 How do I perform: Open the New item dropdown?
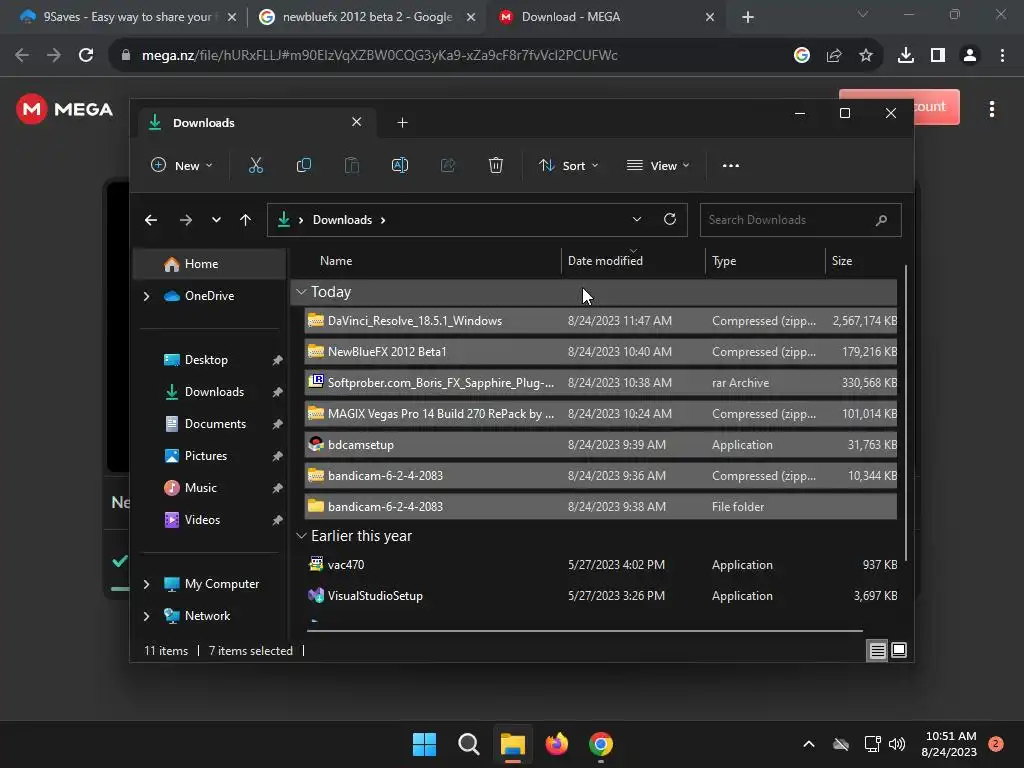[182, 166]
